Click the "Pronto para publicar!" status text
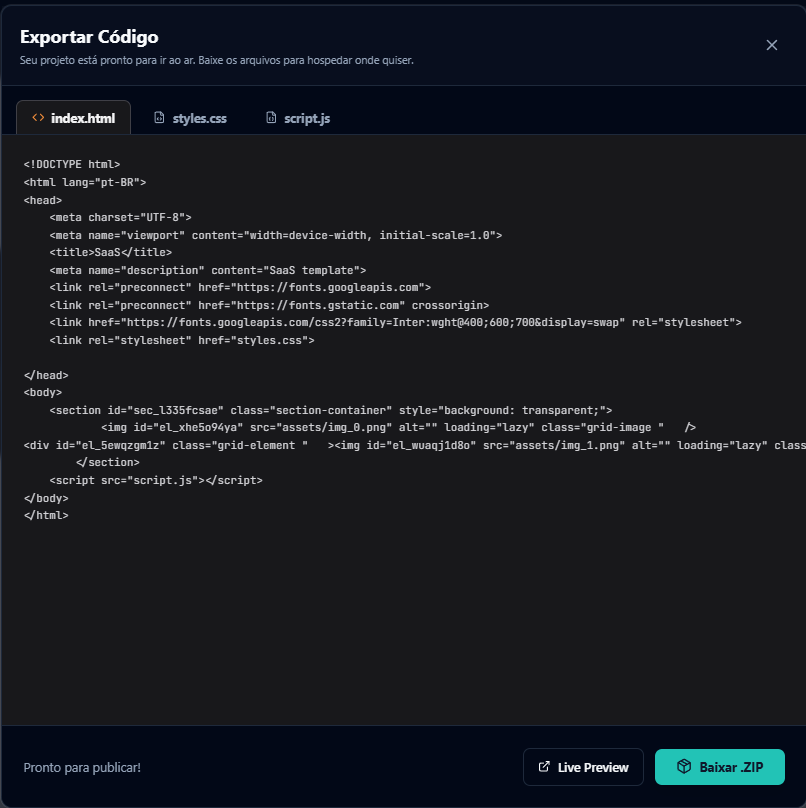806x808 pixels. tap(82, 767)
